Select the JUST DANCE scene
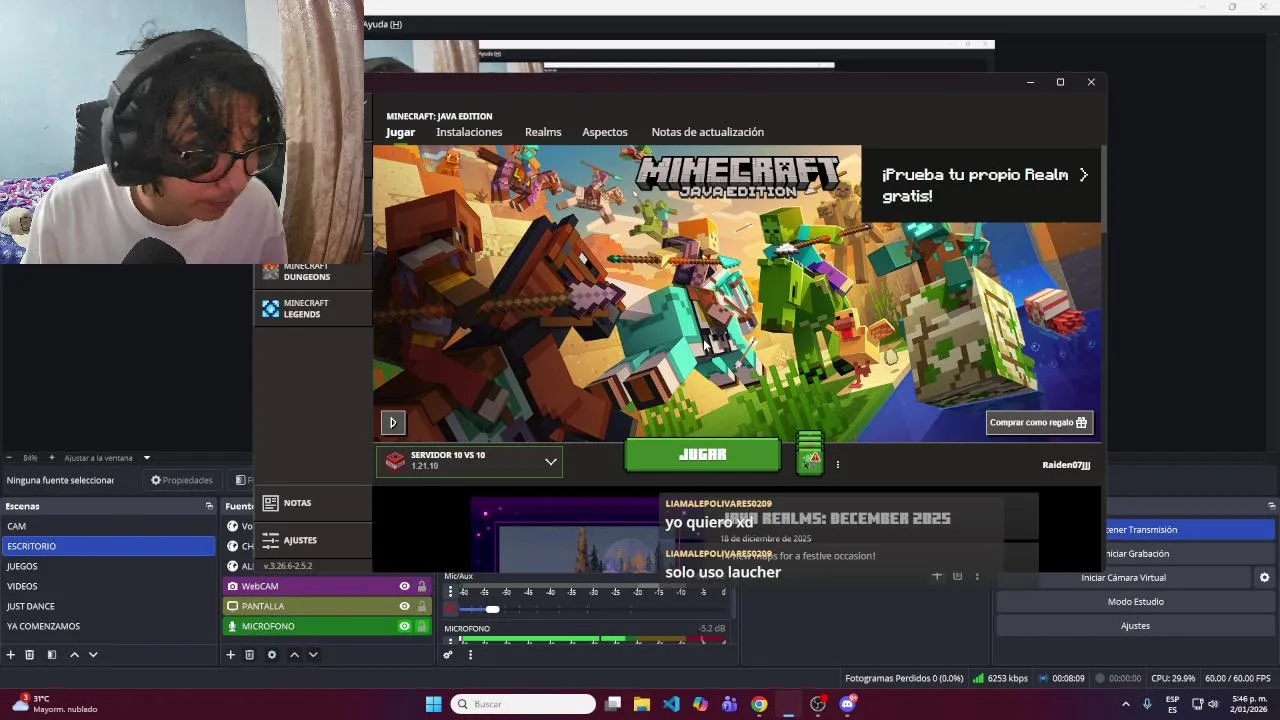1280x720 pixels. (x=108, y=606)
